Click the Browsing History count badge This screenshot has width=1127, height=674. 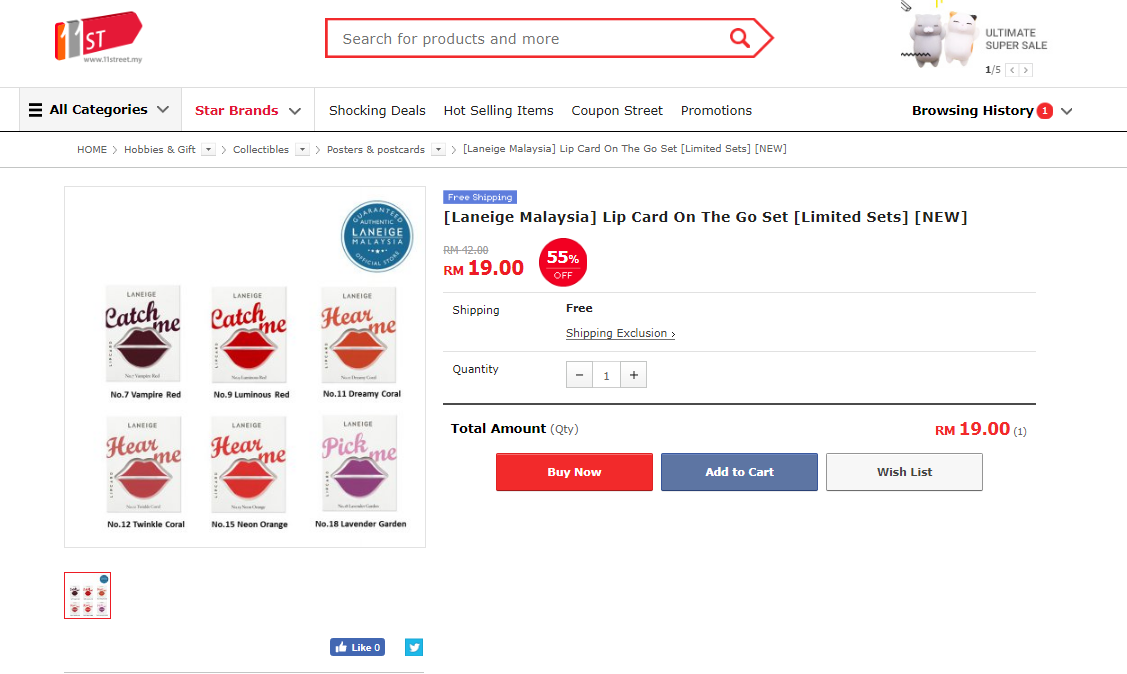(1045, 110)
